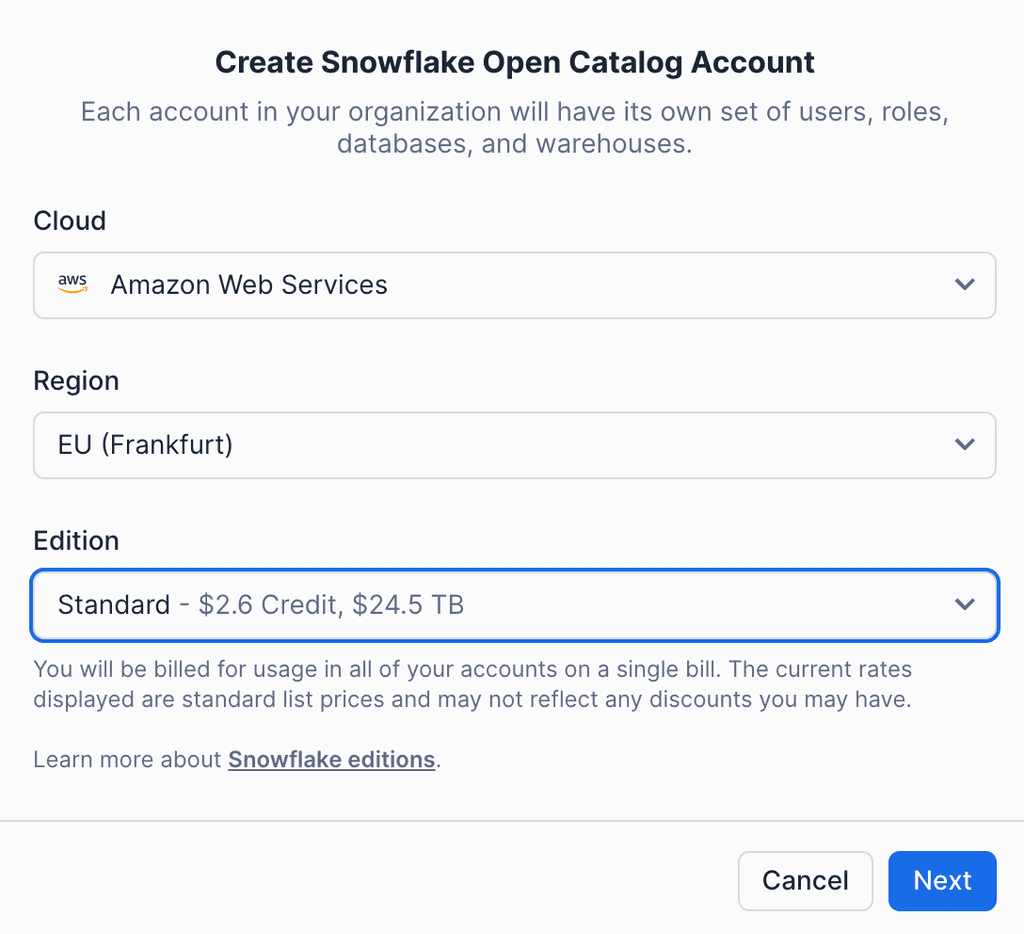Cancel the Open Catalog account creation
The image size is (1024, 934).
pos(805,881)
